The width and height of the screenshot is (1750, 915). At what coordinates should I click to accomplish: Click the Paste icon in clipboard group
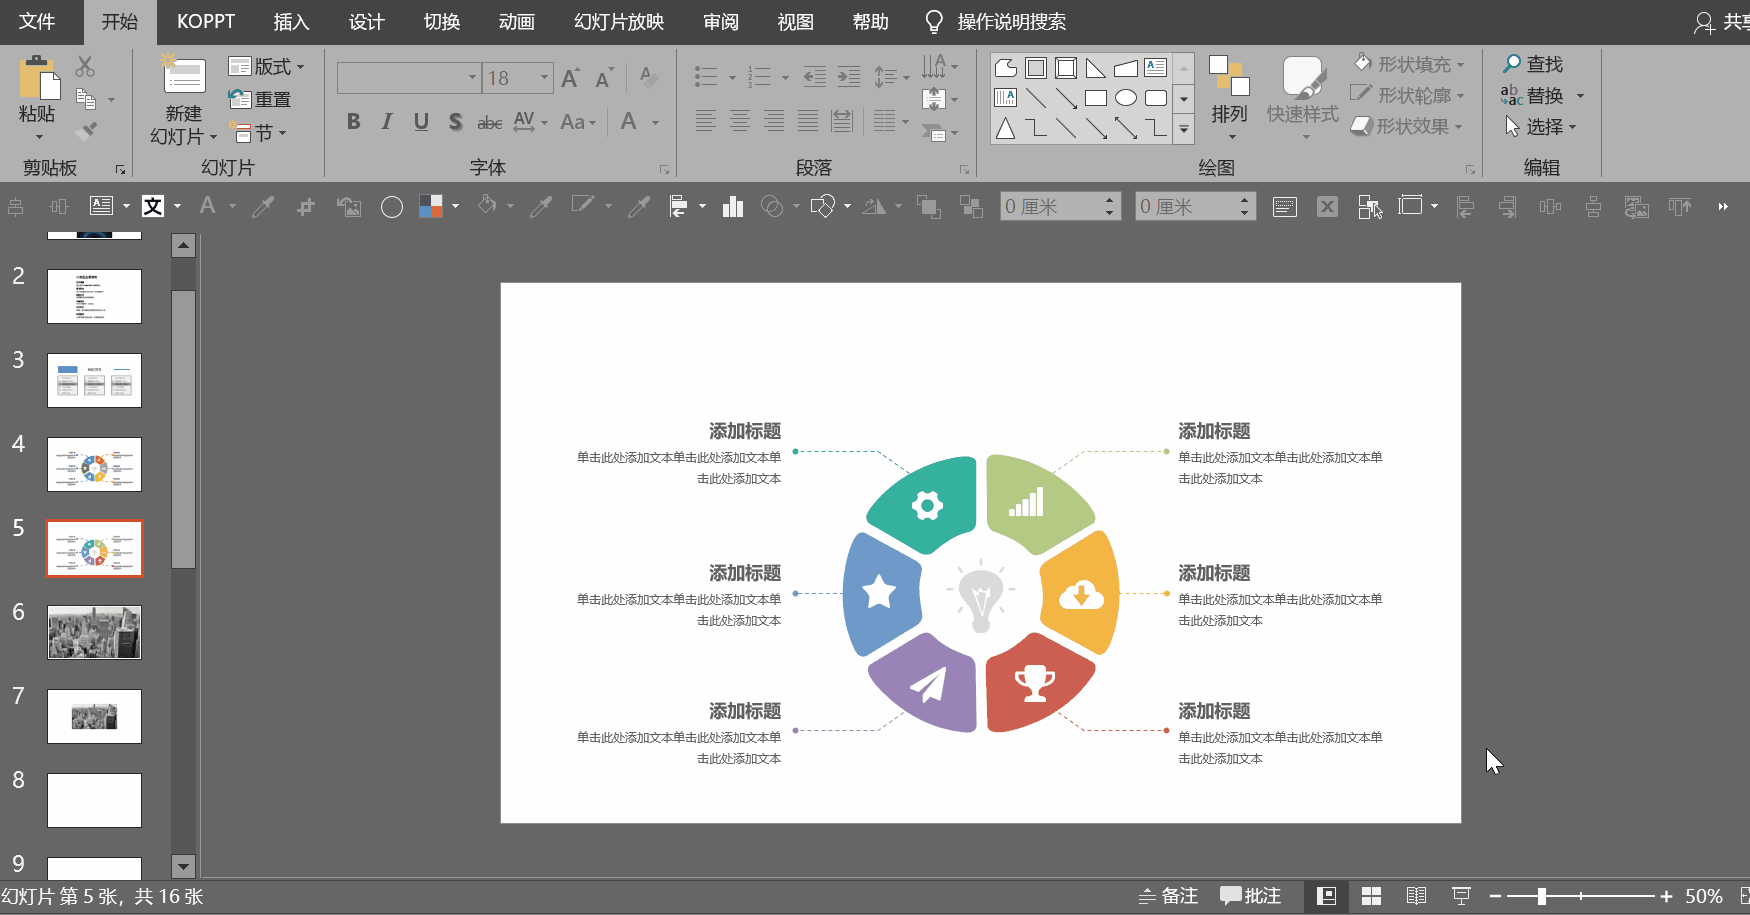coord(38,80)
